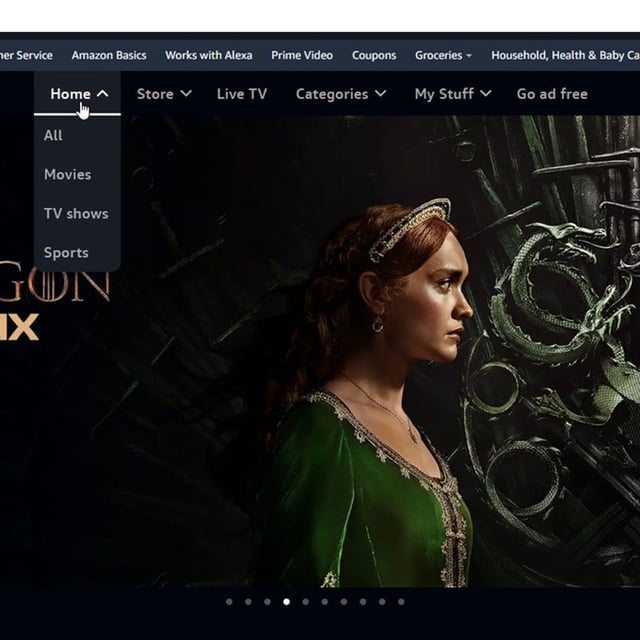Jump to the fifth carousel slide dot

(306, 602)
